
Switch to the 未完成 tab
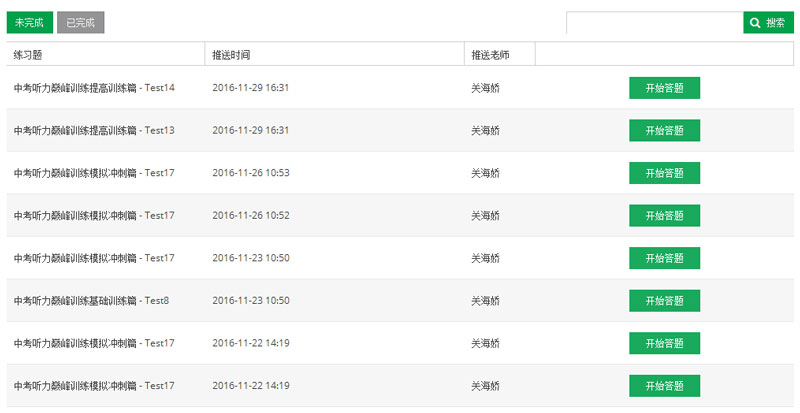[29, 23]
